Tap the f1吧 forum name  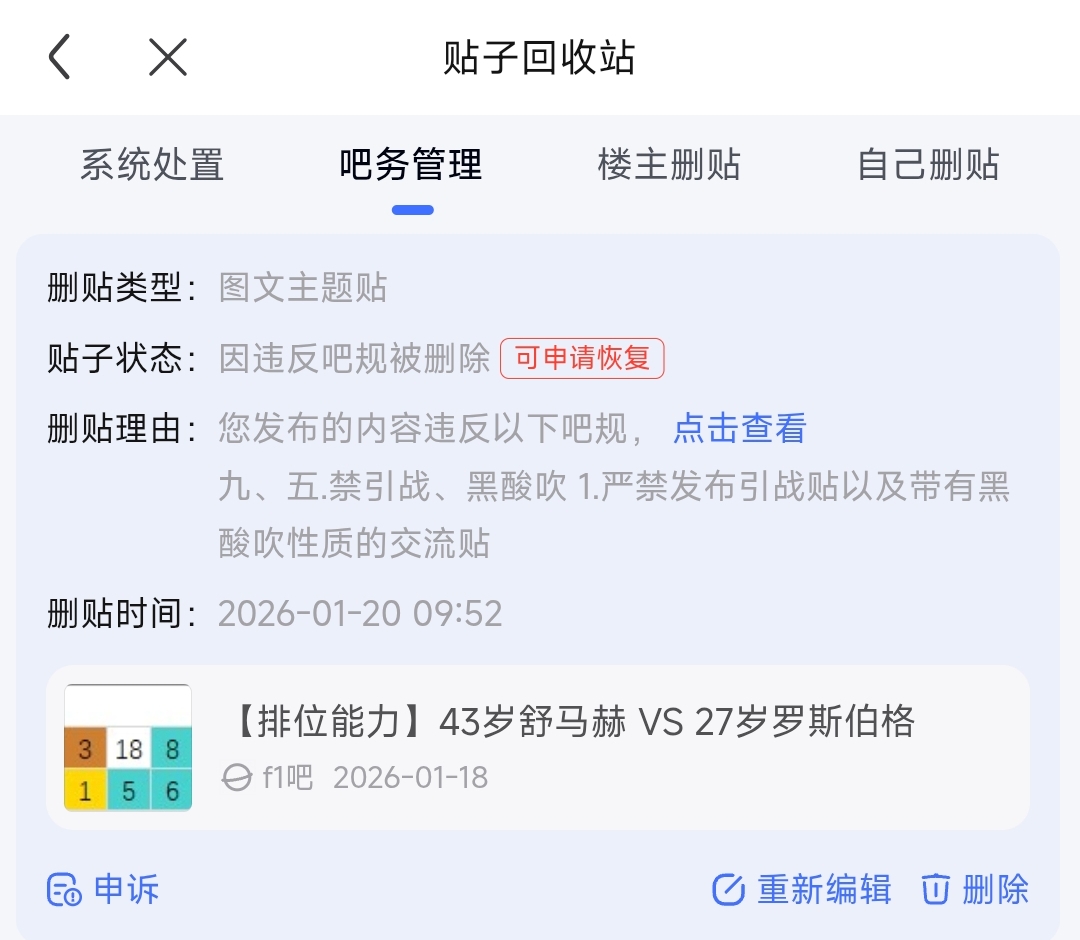[x=288, y=778]
